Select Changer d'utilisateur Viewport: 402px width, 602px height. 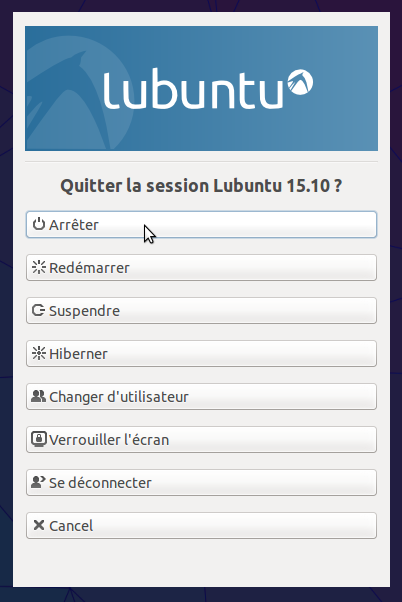pos(201,397)
